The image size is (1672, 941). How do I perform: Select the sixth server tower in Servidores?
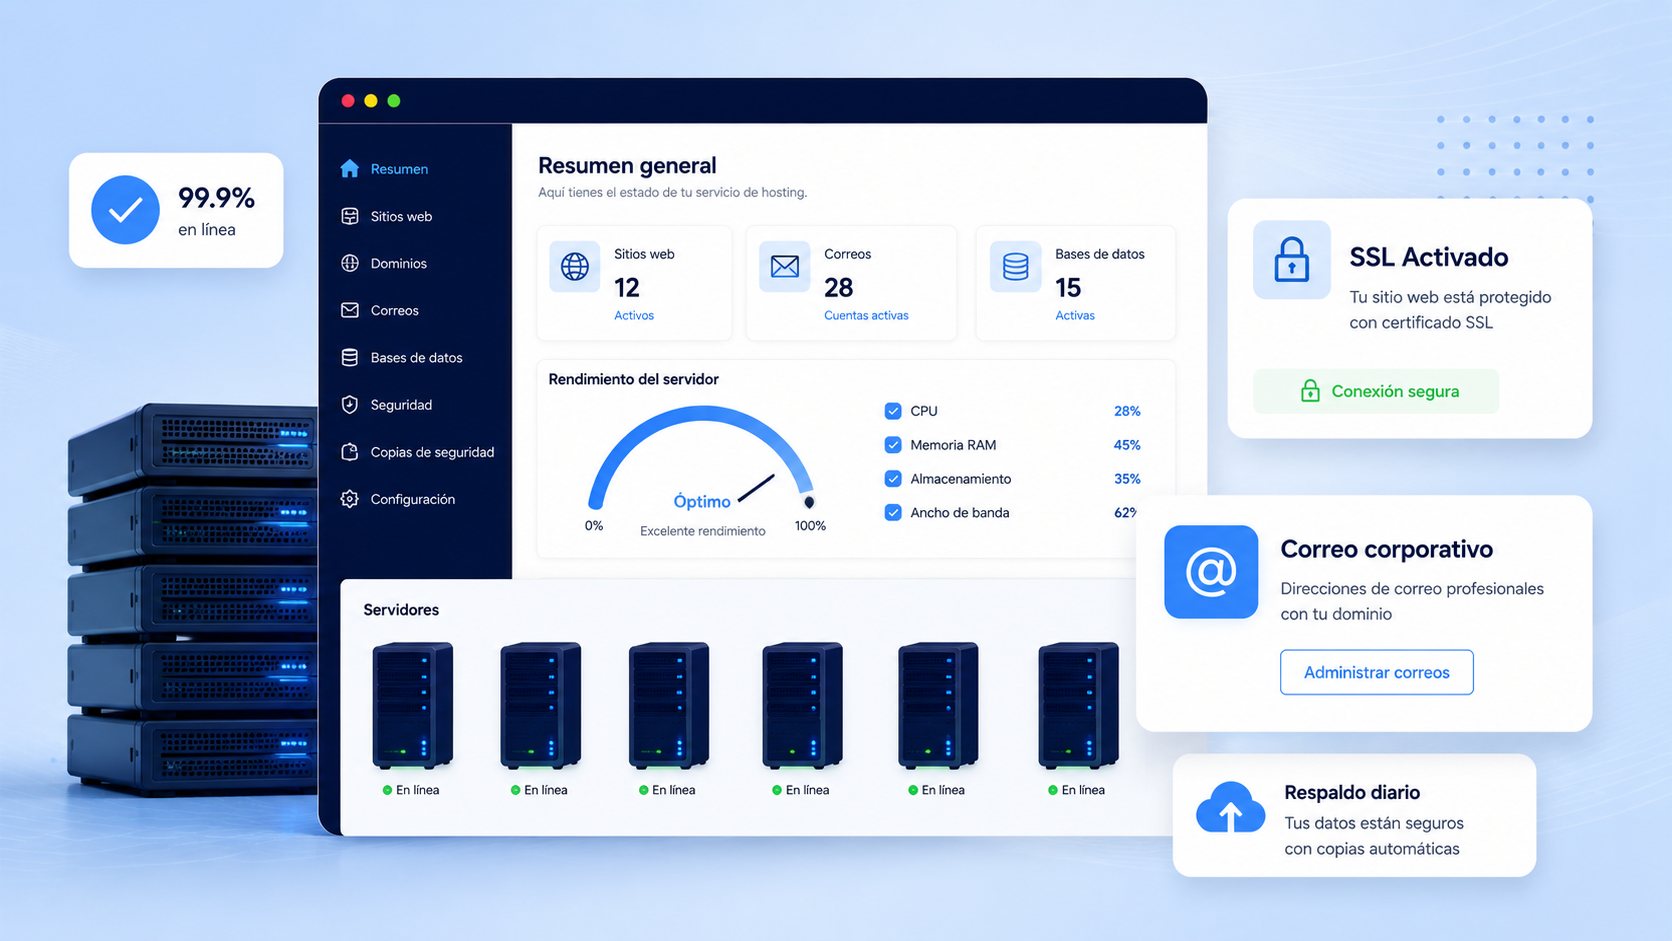click(1078, 706)
